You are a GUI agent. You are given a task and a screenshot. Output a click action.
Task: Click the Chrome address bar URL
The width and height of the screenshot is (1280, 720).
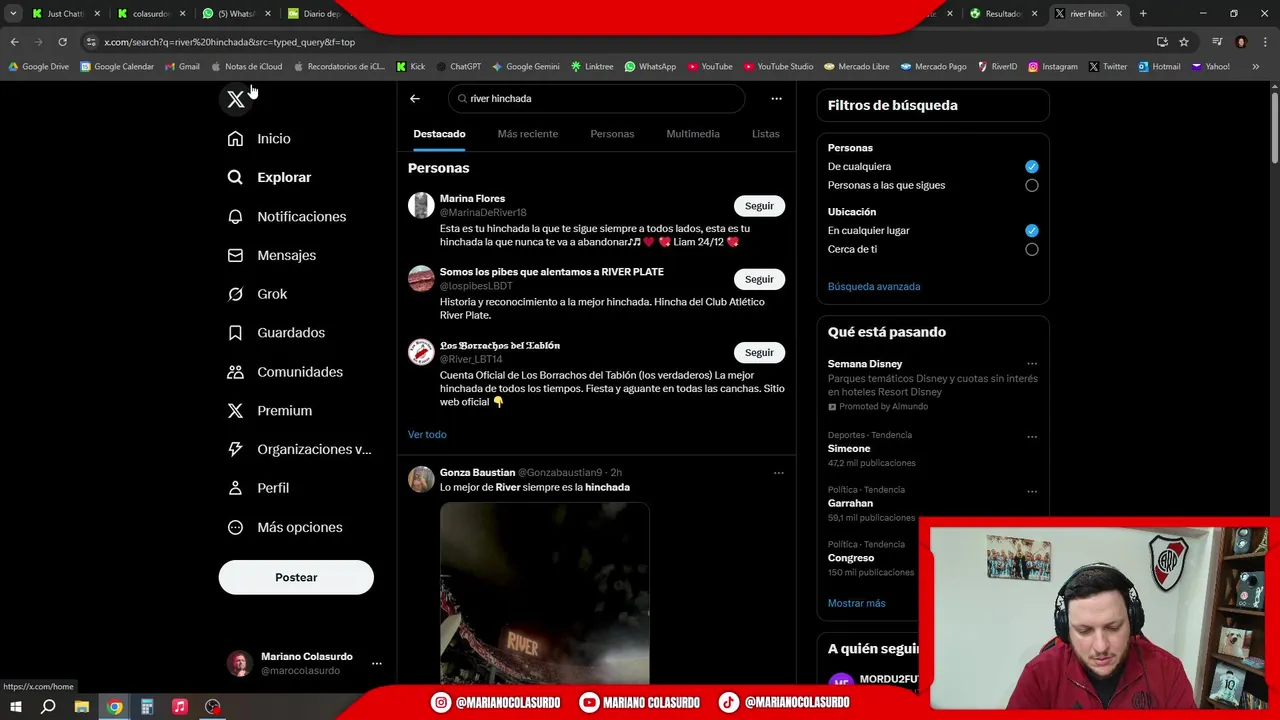[x=230, y=42]
